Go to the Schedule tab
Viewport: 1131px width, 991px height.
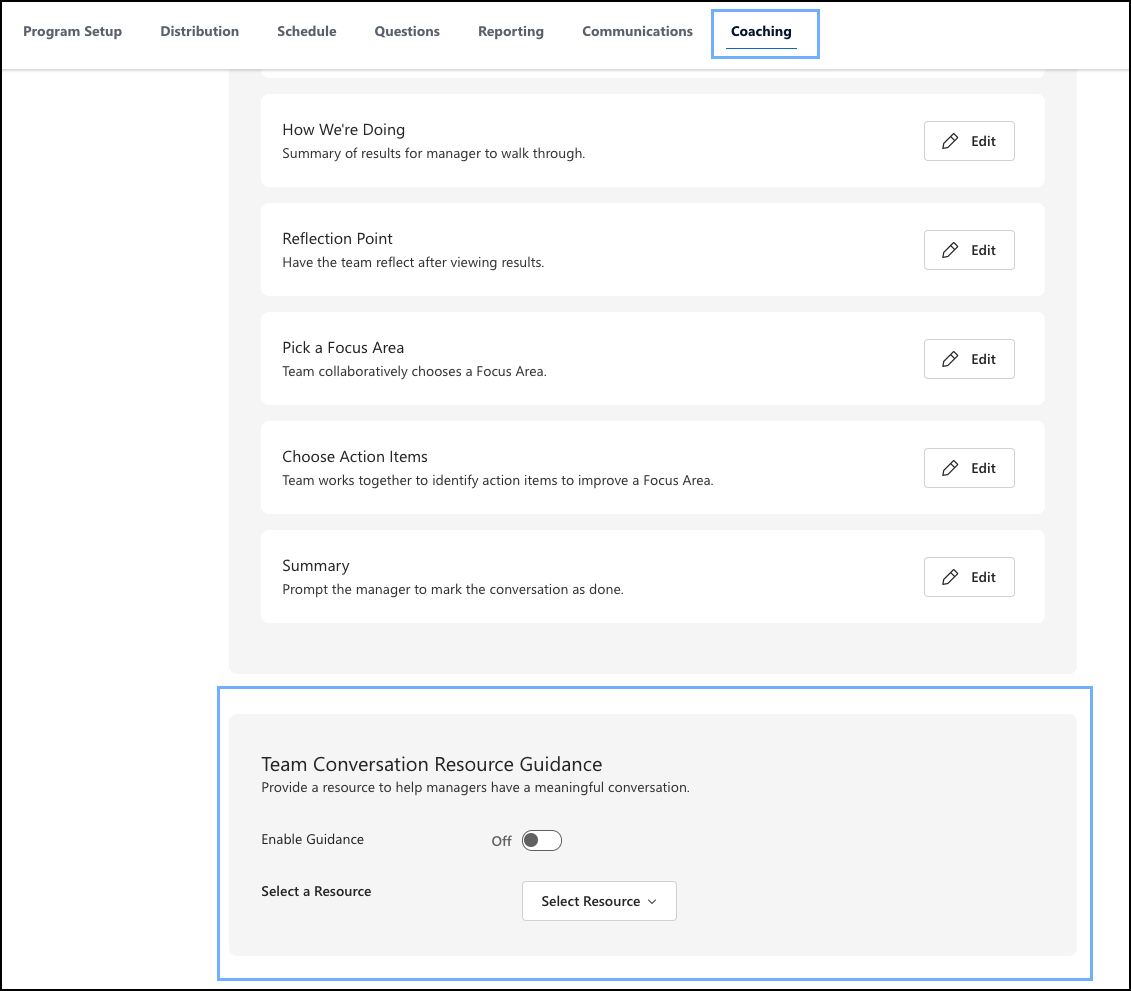306,31
